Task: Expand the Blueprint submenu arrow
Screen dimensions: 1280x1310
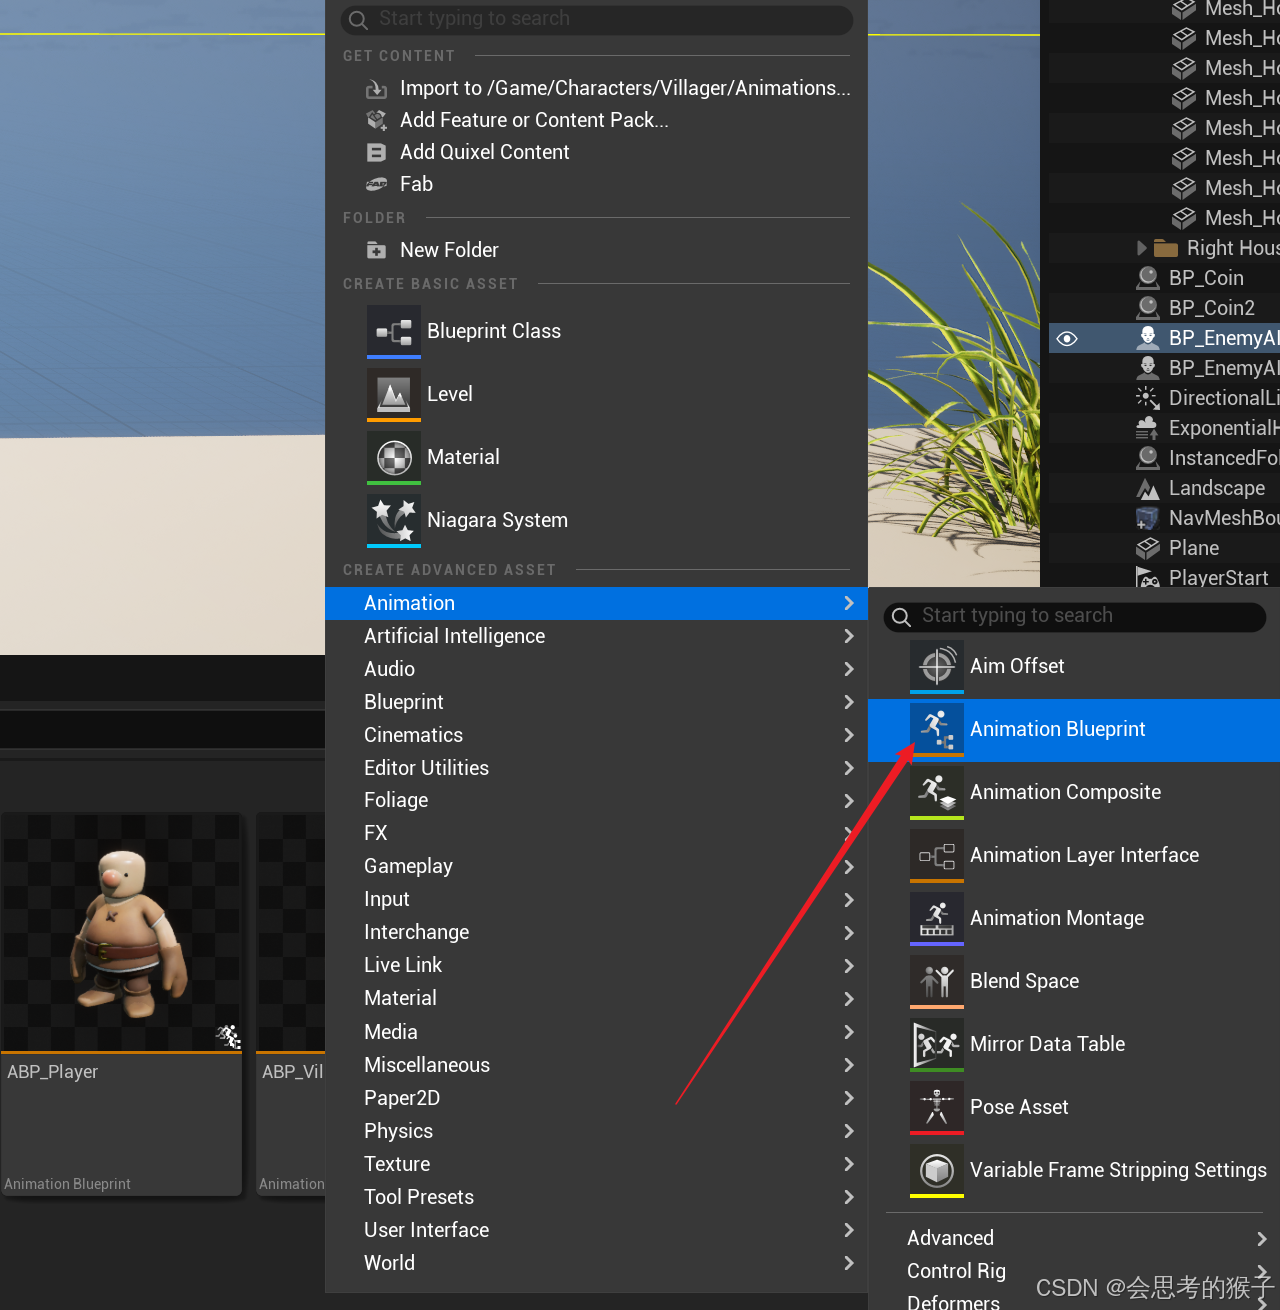Action: point(848,702)
